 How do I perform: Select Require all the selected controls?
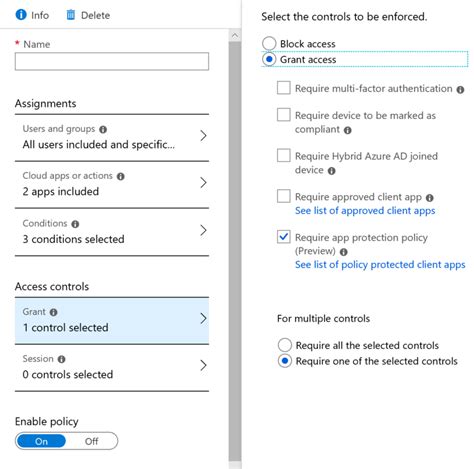[285, 345]
